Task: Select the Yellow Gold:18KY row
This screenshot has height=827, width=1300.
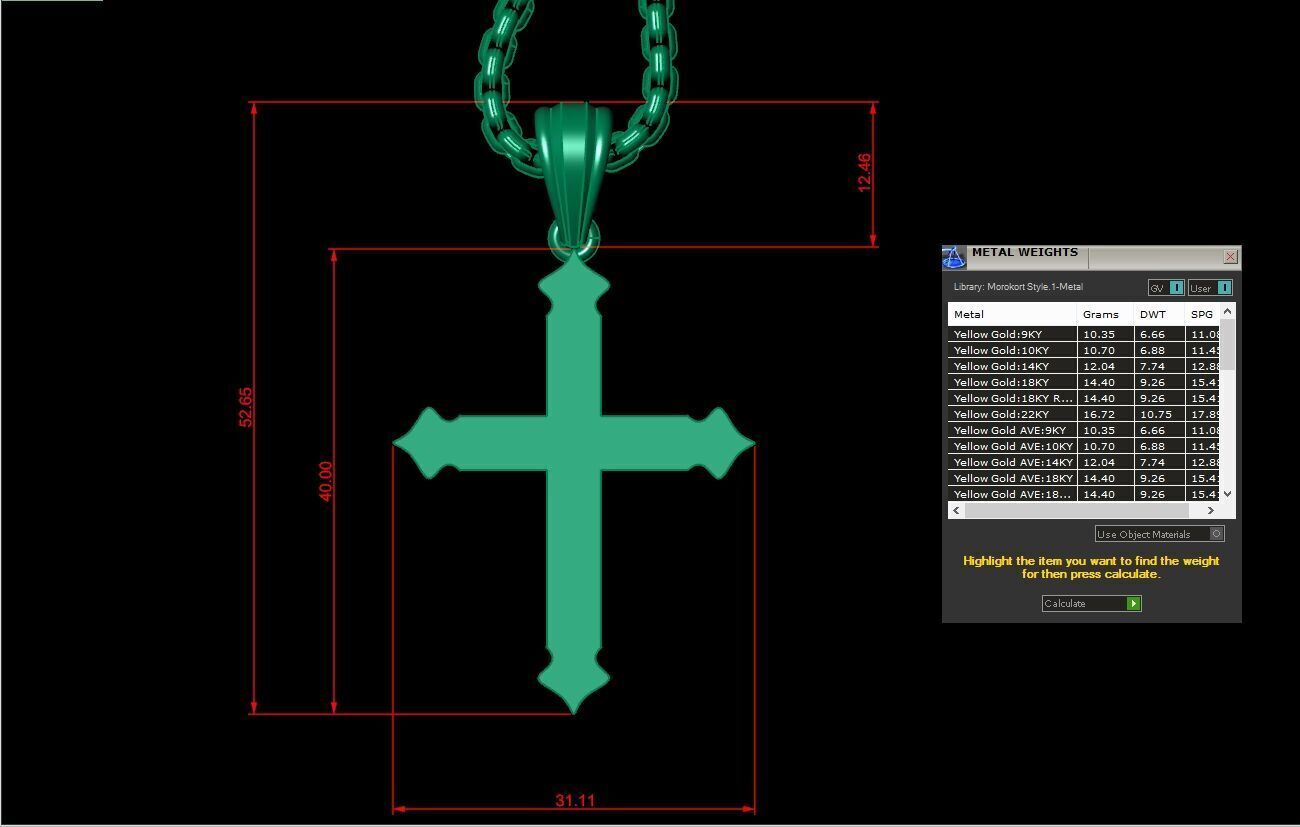Action: point(1084,382)
